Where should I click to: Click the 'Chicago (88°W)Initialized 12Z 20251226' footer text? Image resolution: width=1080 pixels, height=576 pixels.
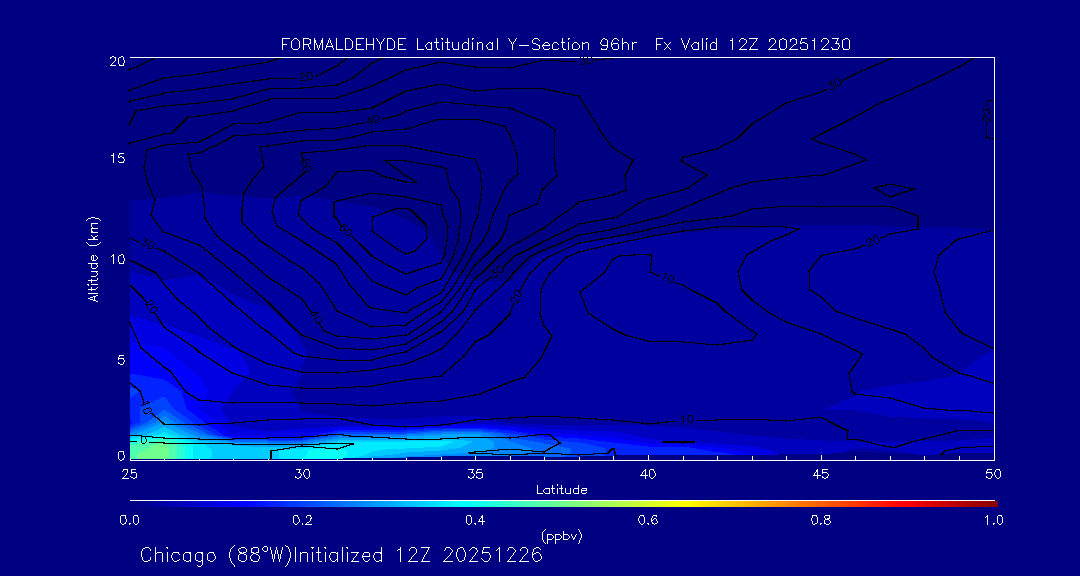(341, 555)
